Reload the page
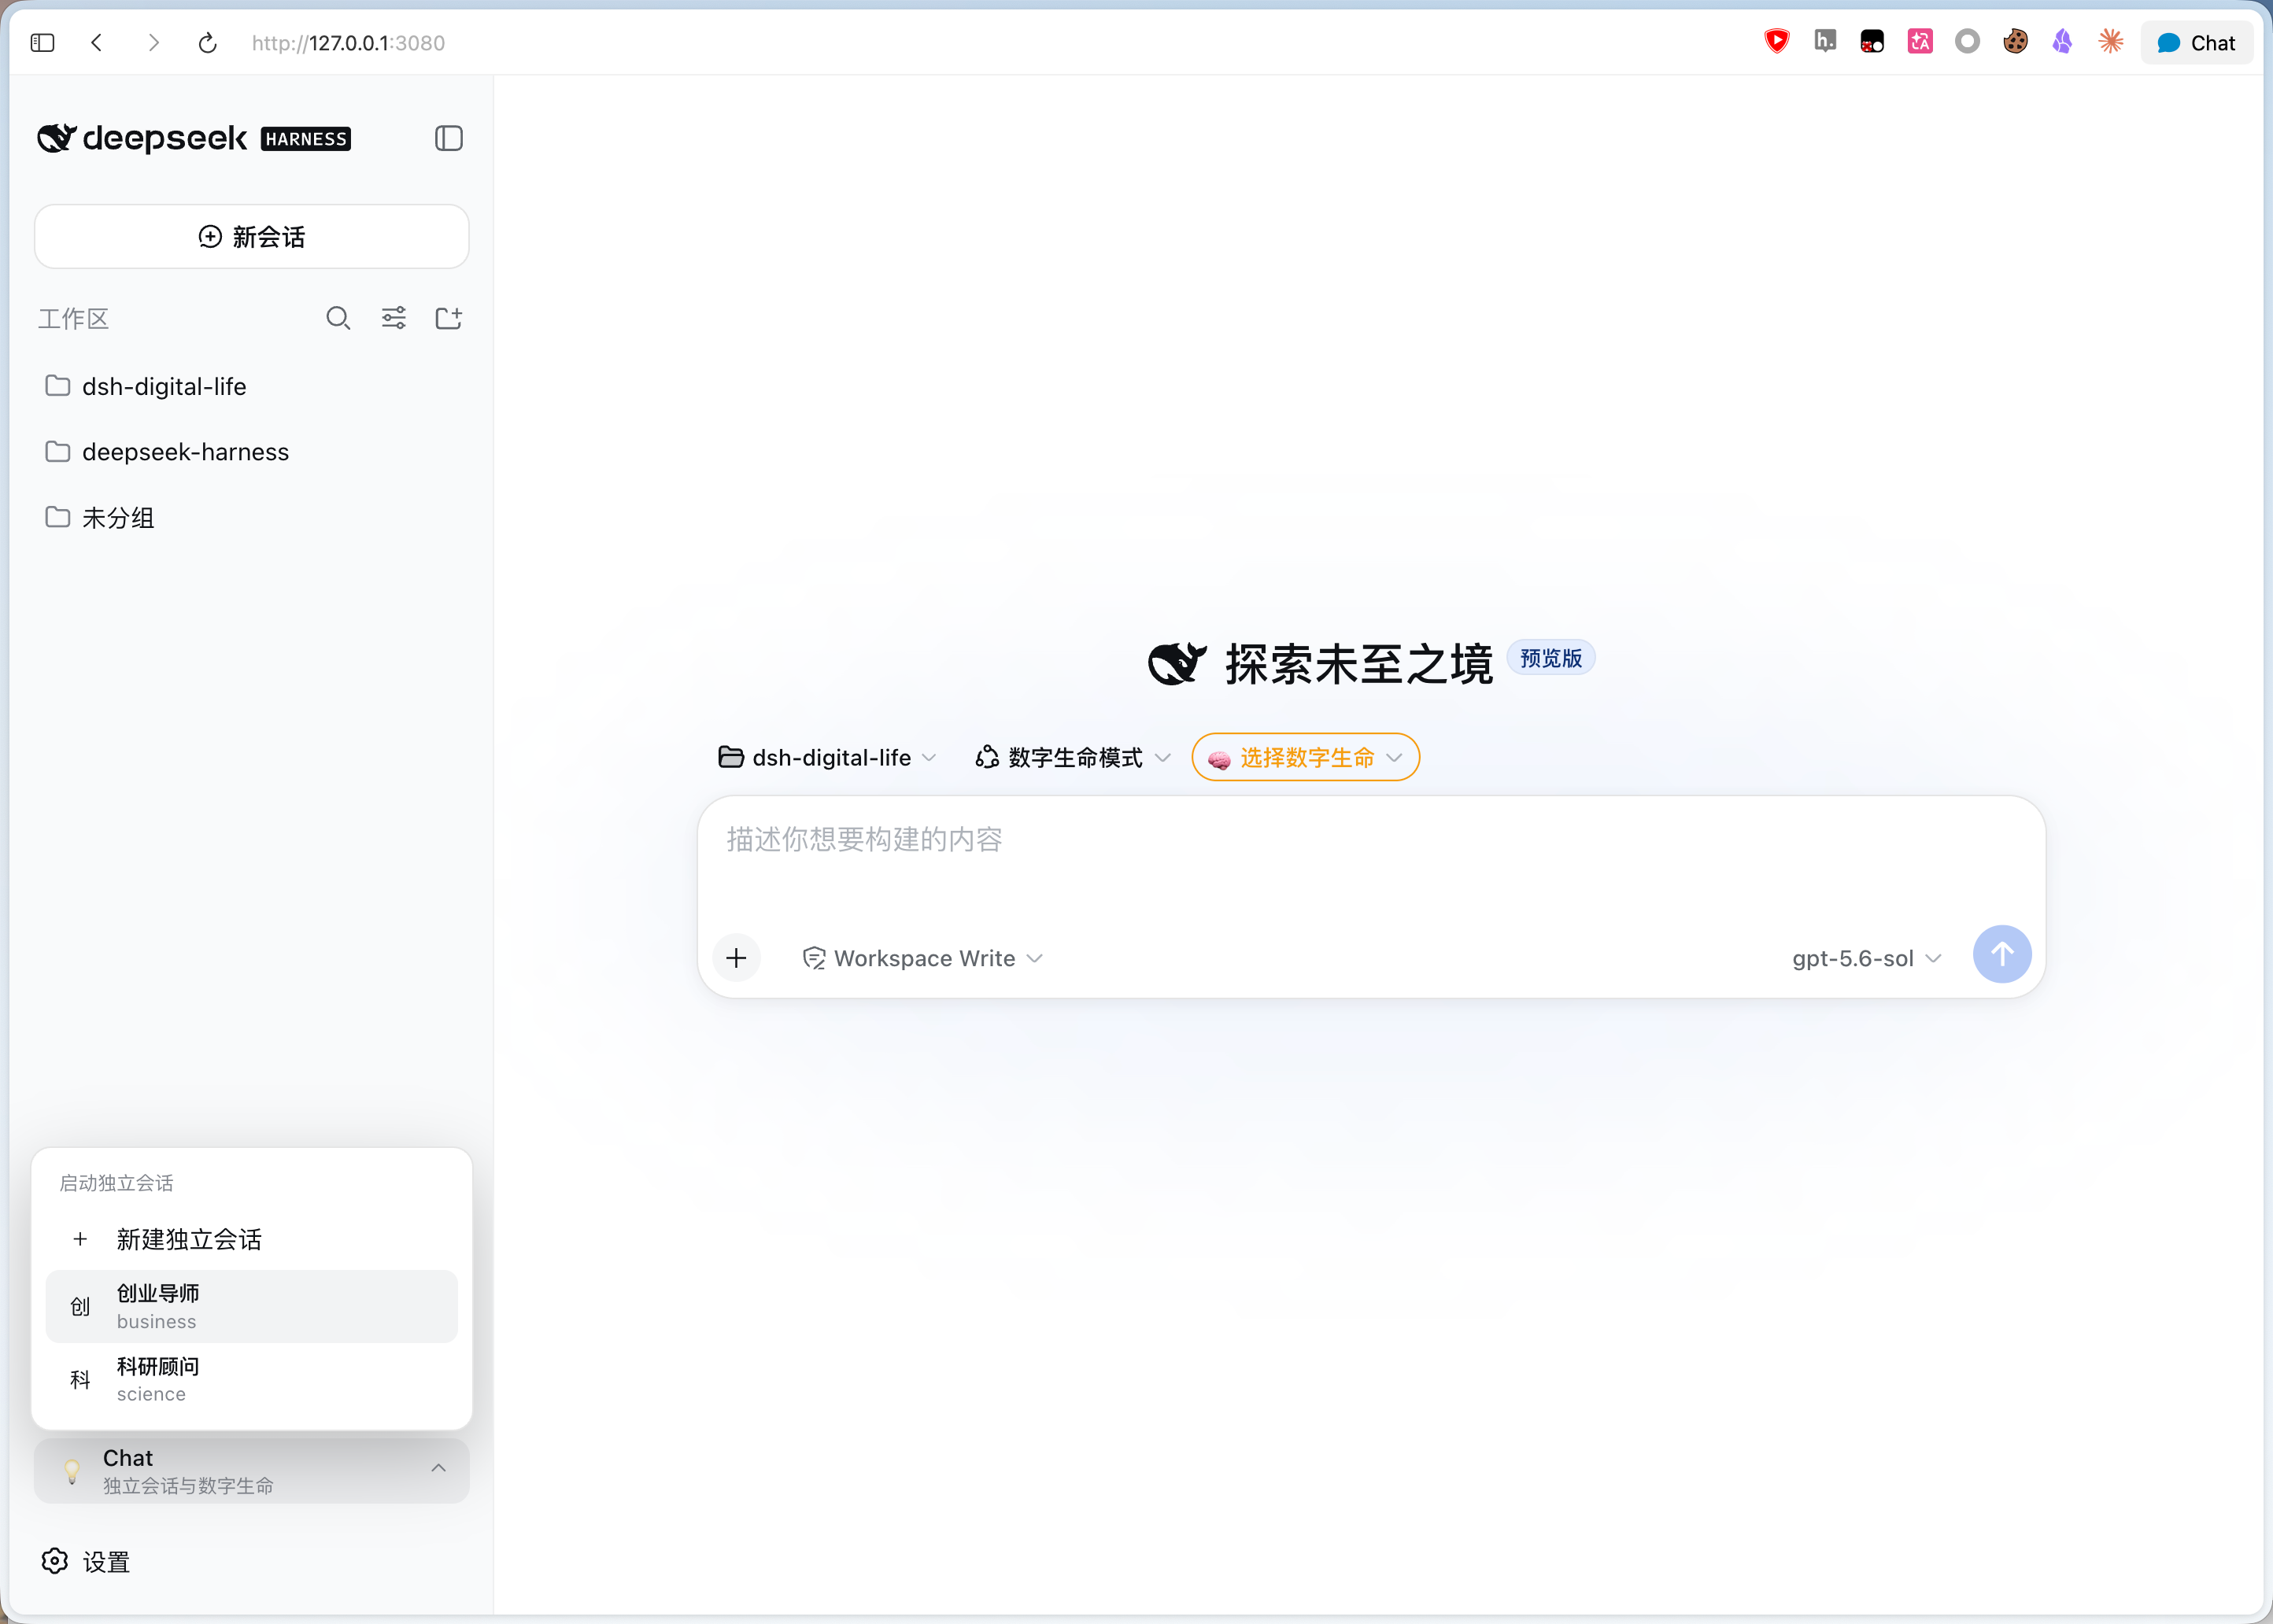This screenshot has width=2273, height=1624. [208, 43]
